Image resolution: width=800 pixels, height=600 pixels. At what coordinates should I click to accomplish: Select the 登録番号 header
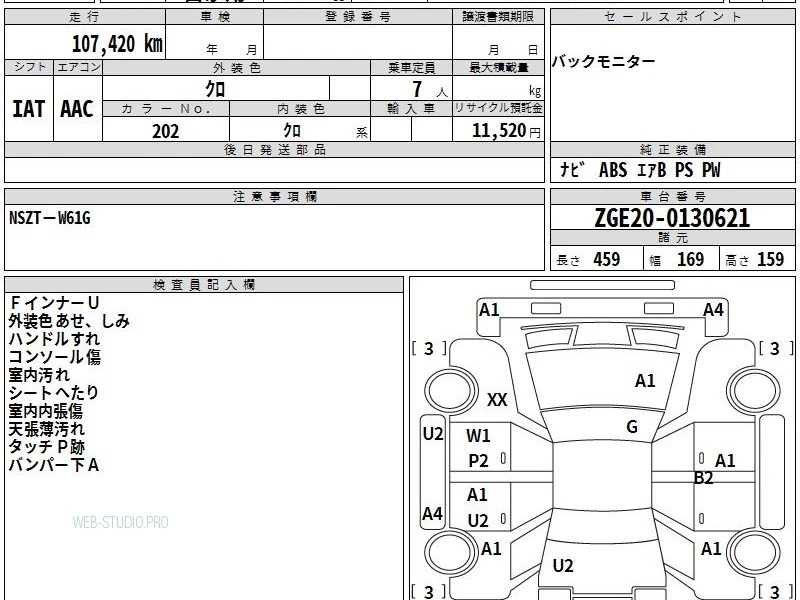pos(358,17)
